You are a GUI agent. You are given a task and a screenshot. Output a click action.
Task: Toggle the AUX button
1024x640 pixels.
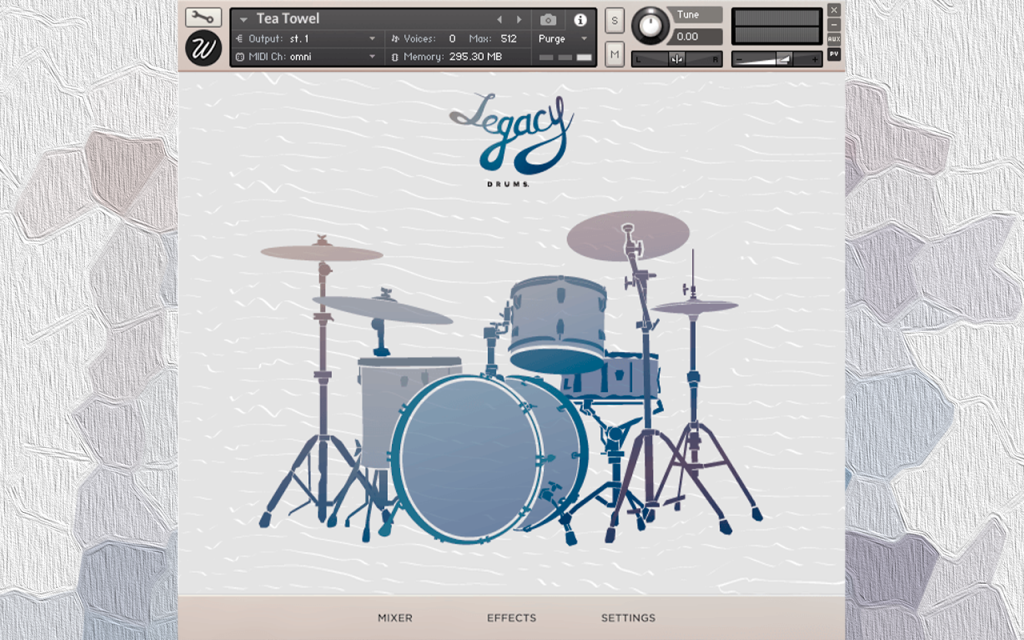click(x=834, y=39)
